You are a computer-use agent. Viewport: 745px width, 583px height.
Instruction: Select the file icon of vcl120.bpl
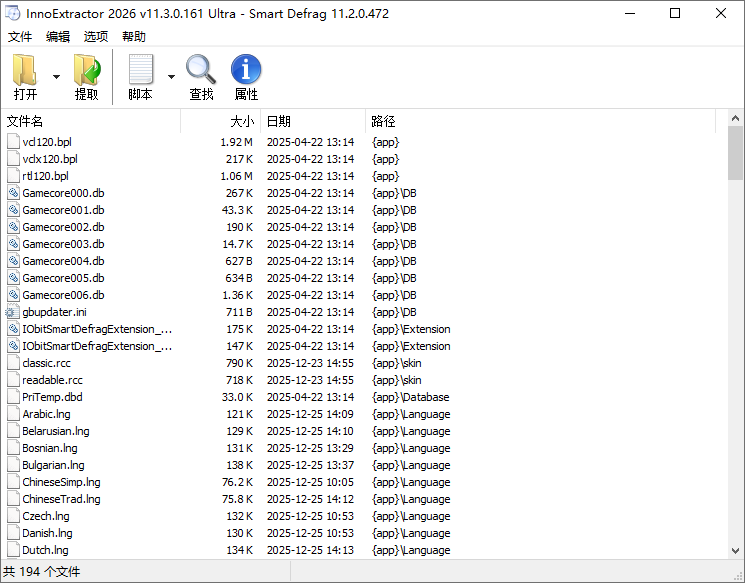click(13, 142)
